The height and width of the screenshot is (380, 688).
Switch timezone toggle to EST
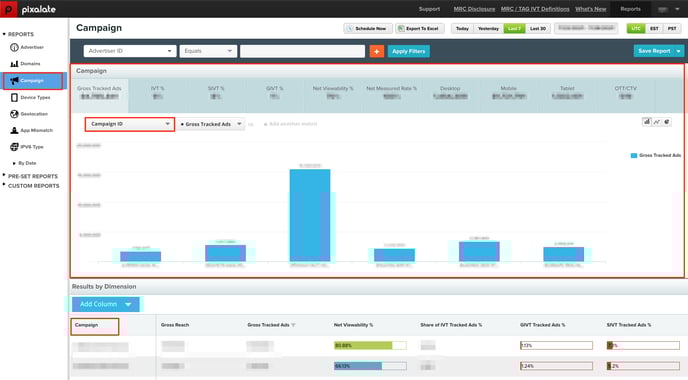point(654,29)
